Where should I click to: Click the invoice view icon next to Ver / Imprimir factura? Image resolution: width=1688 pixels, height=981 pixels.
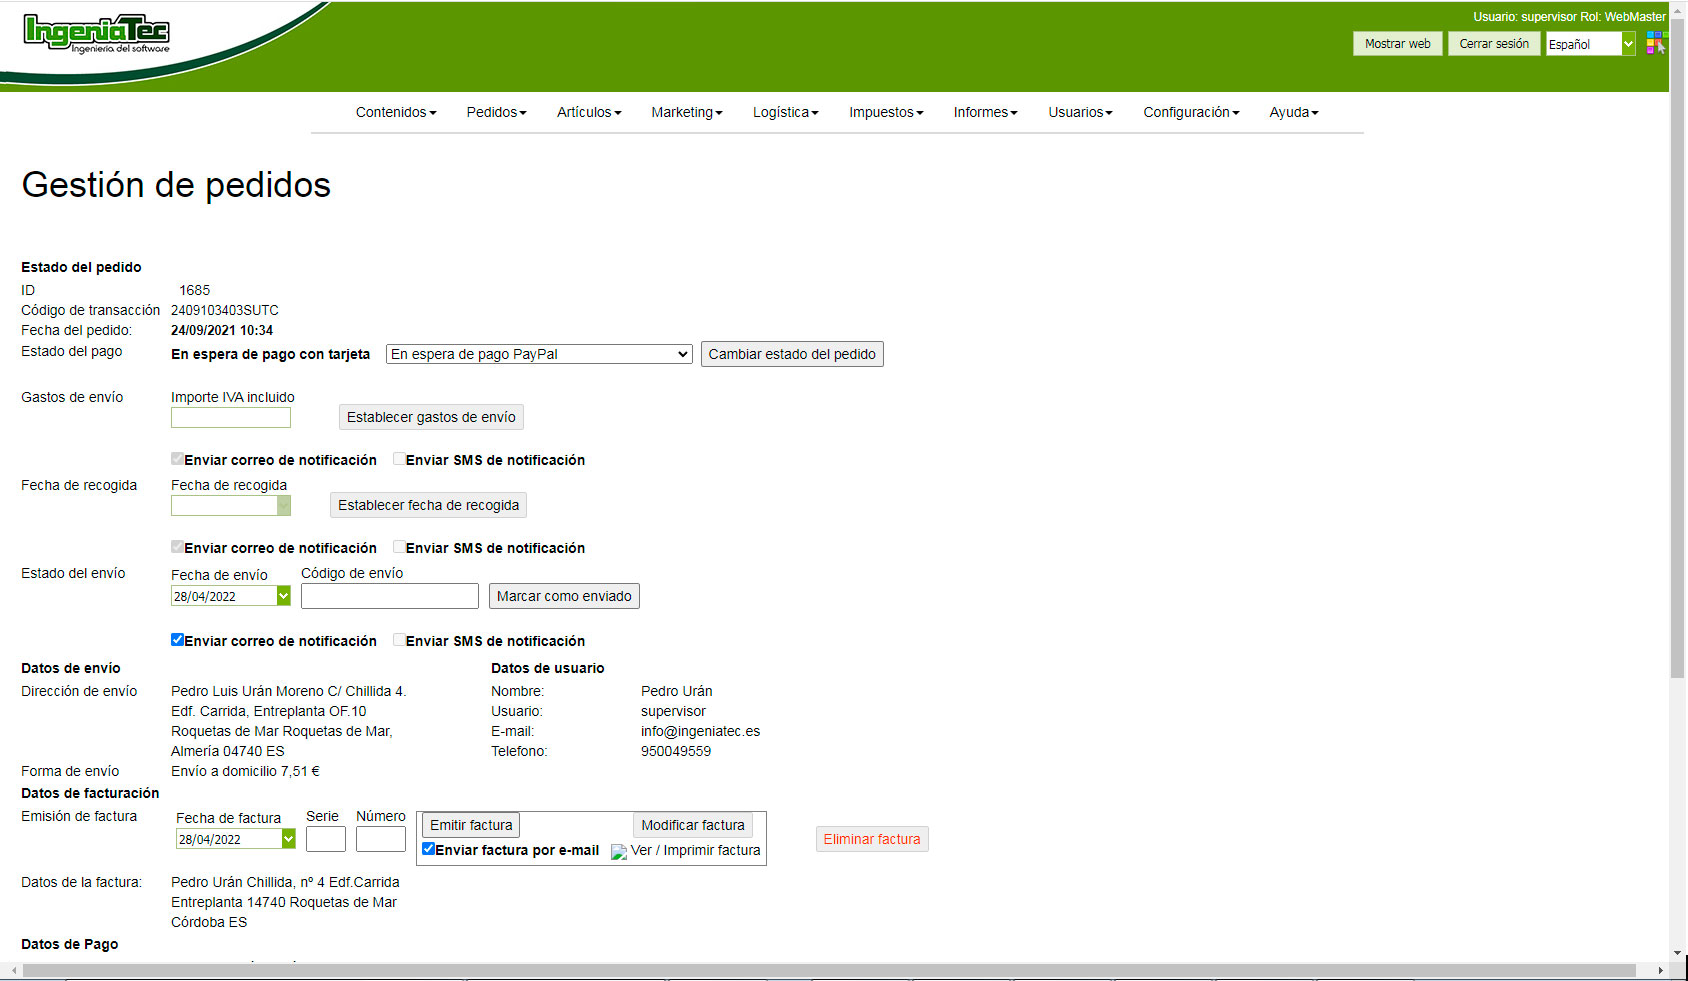[x=619, y=852]
